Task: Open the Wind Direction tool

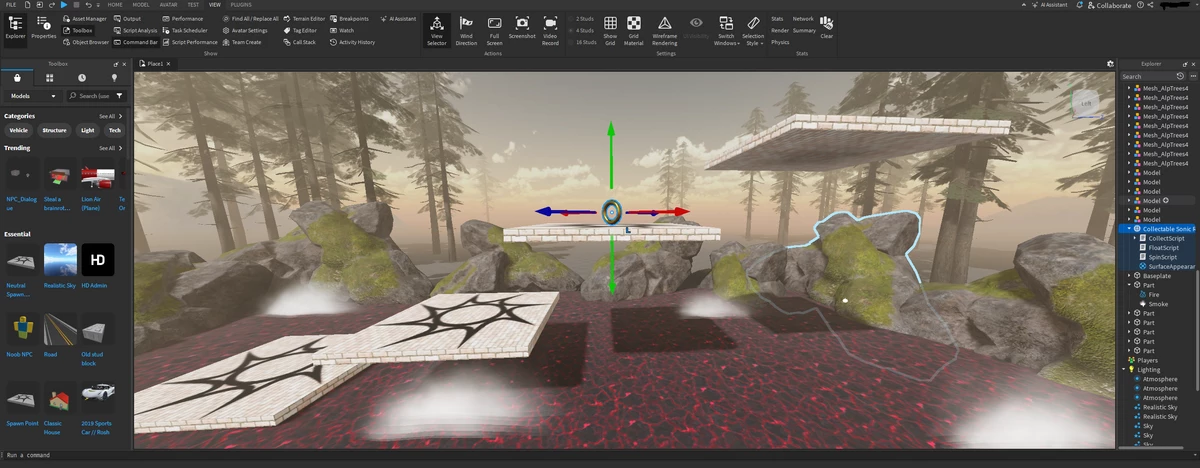Action: pyautogui.click(x=466, y=30)
